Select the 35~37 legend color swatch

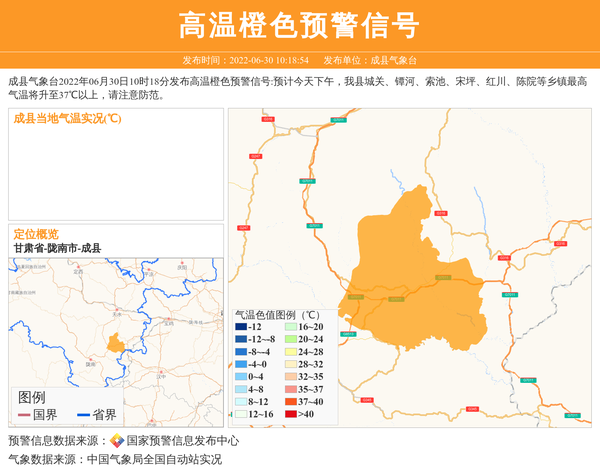tap(290, 389)
